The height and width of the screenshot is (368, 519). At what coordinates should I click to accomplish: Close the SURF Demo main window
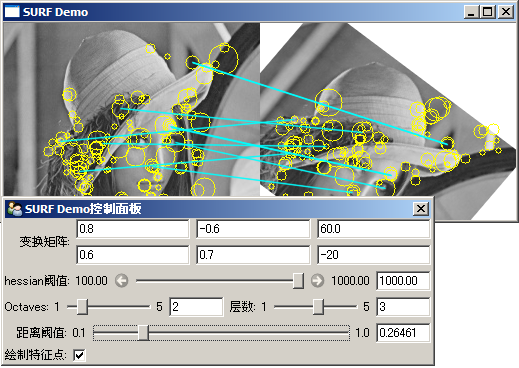click(x=506, y=12)
